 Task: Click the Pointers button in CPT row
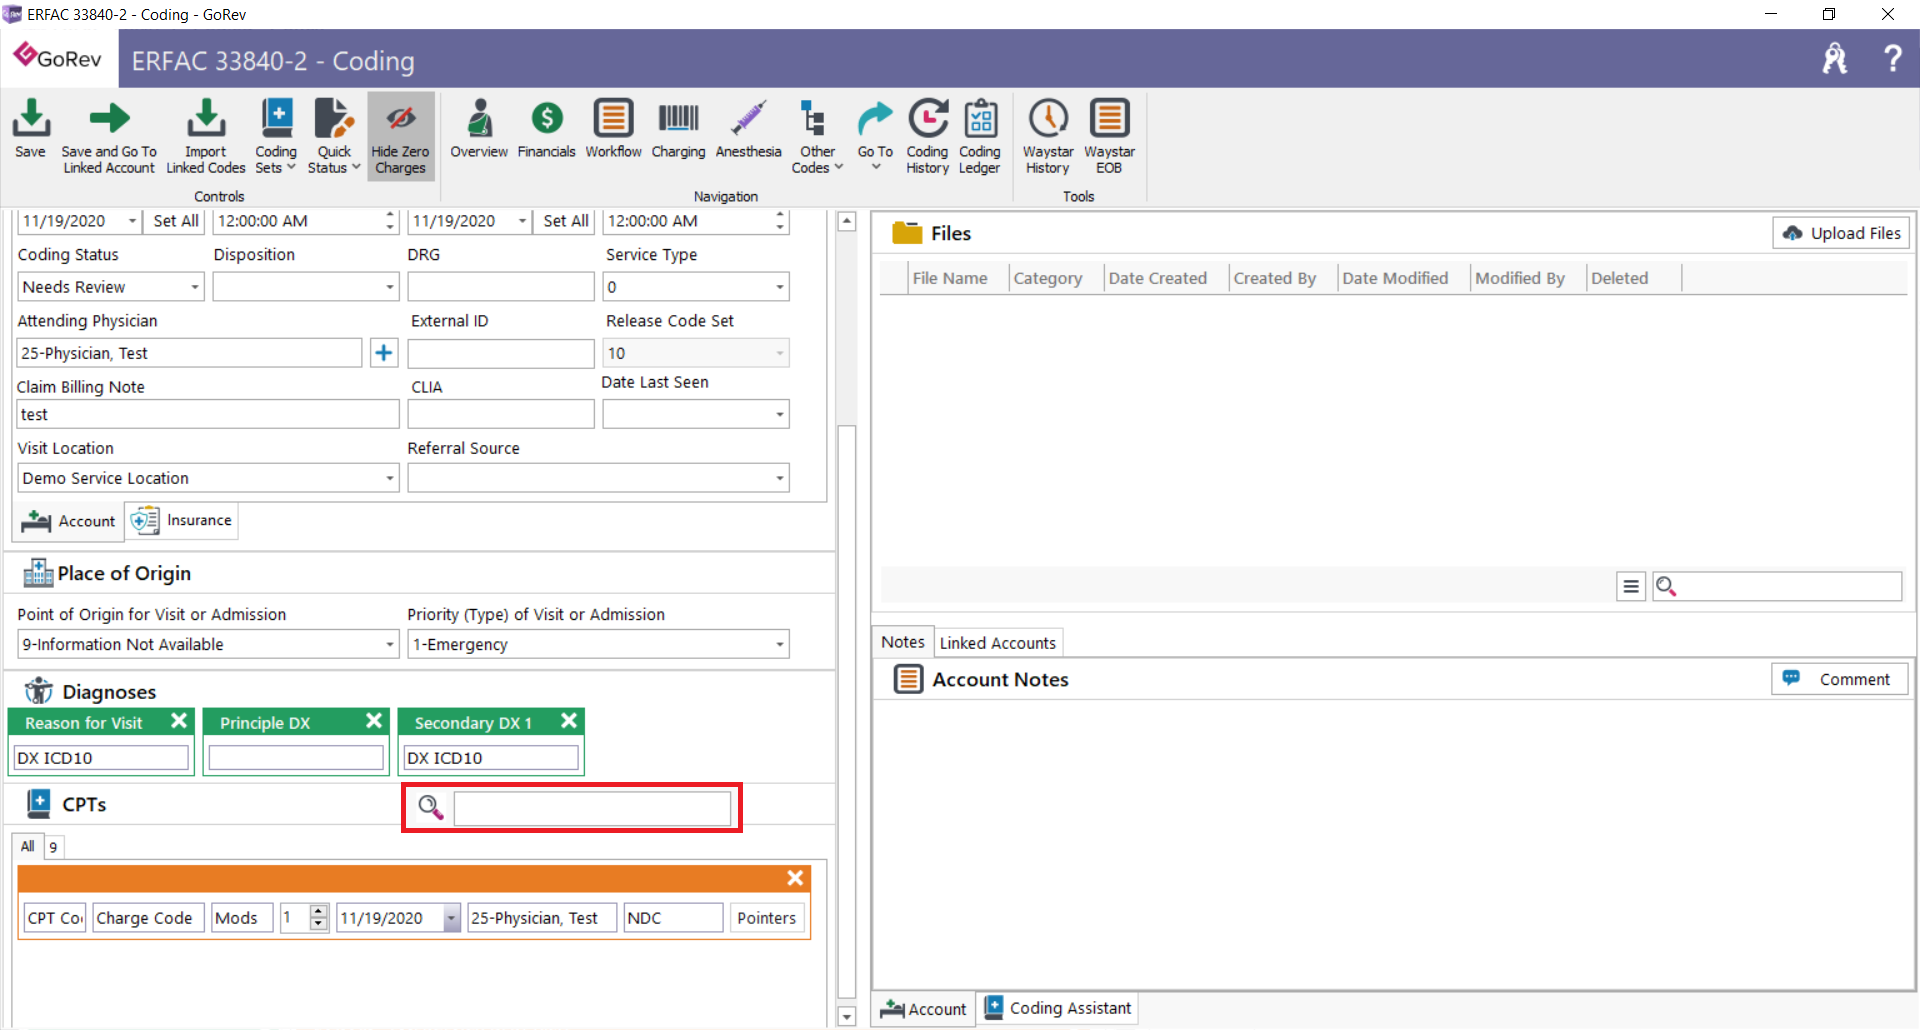pyautogui.click(x=767, y=918)
